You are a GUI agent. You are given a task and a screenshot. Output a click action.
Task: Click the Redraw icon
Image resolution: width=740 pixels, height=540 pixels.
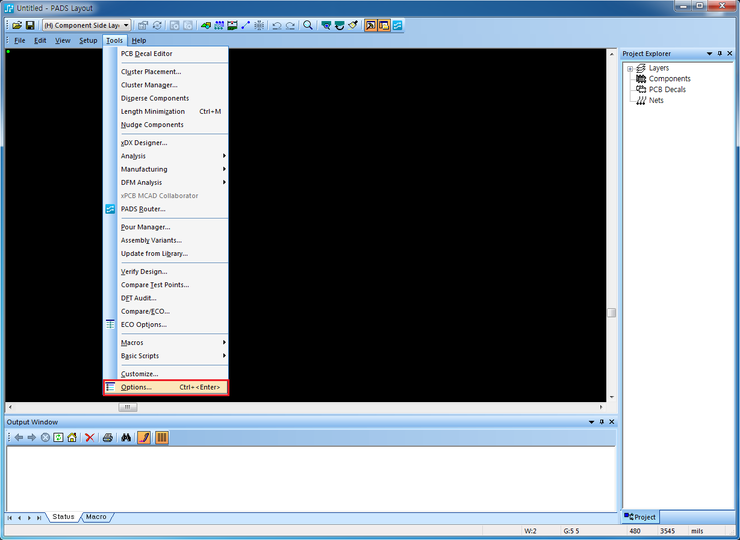[x=339, y=25]
